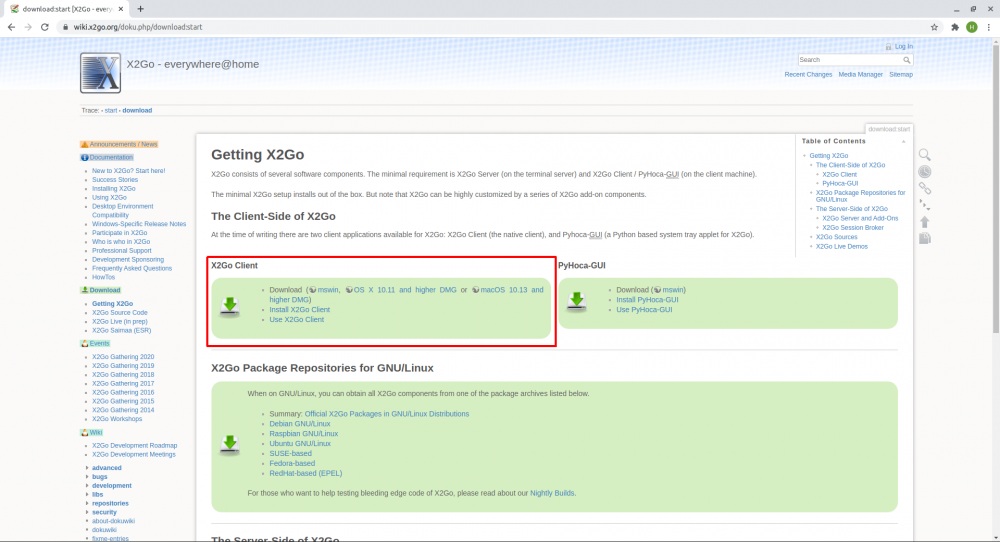Open X2Go Source Code sidebar link
Viewport: 1000px width, 542px height.
[x=119, y=313]
